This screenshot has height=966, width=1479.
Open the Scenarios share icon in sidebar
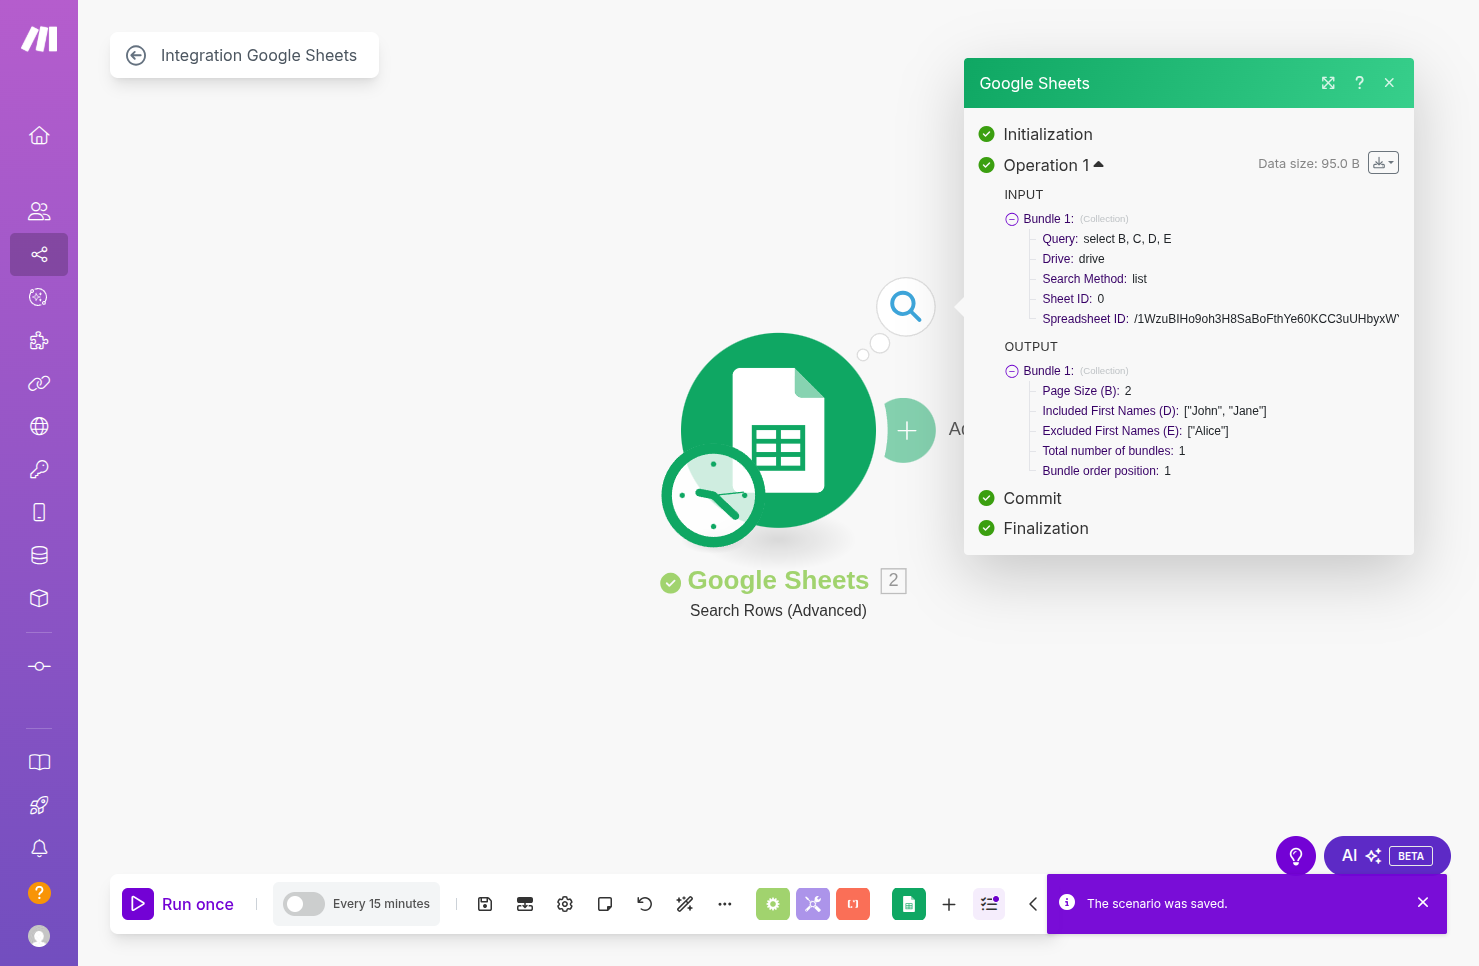tap(39, 254)
